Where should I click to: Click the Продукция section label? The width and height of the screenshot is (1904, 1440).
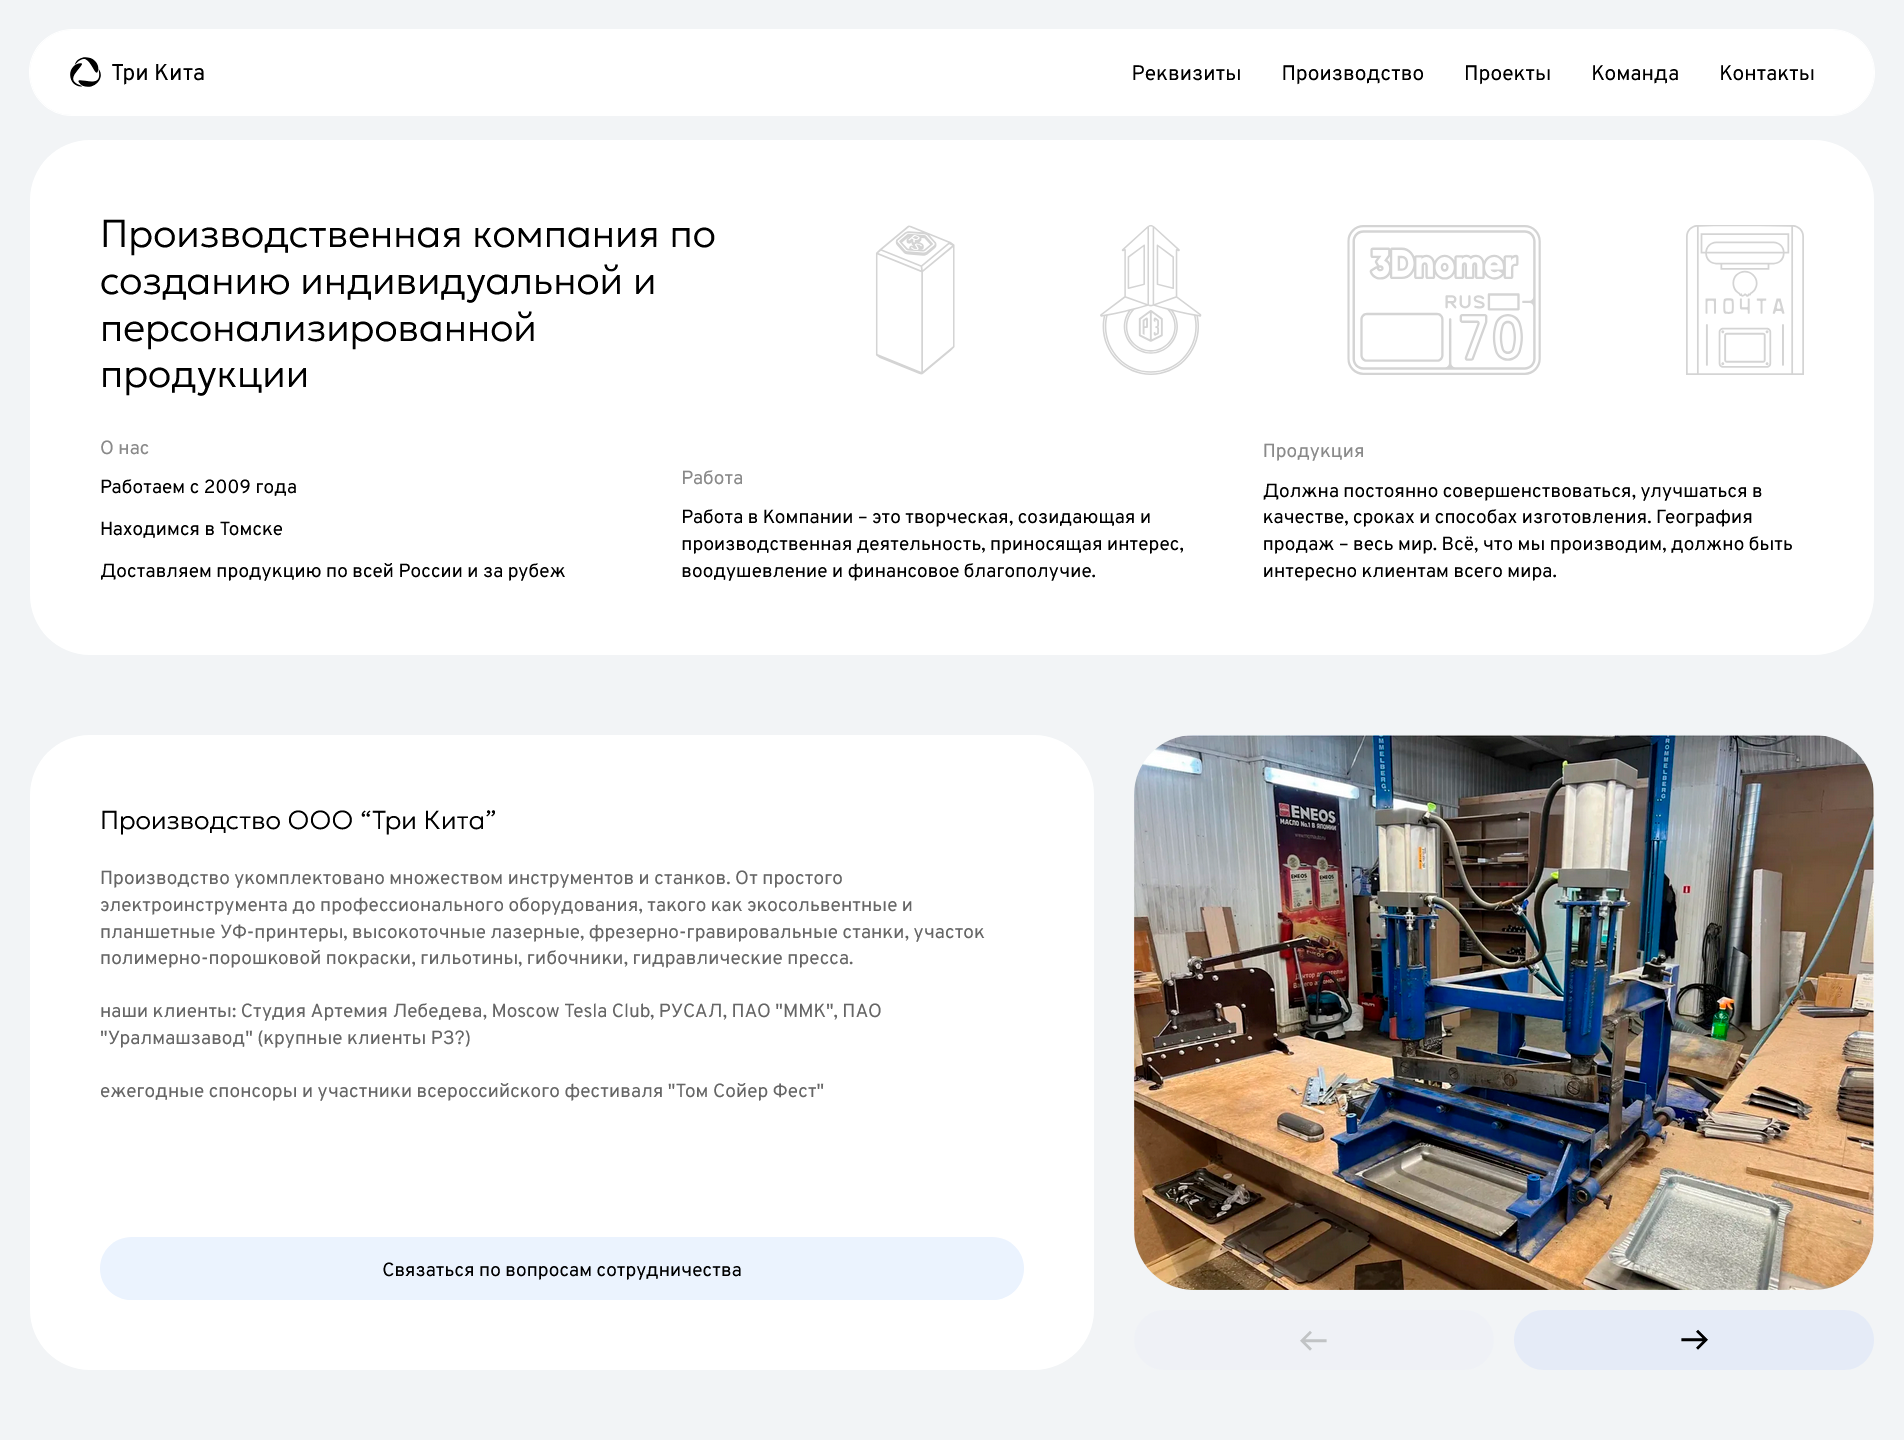[1313, 451]
